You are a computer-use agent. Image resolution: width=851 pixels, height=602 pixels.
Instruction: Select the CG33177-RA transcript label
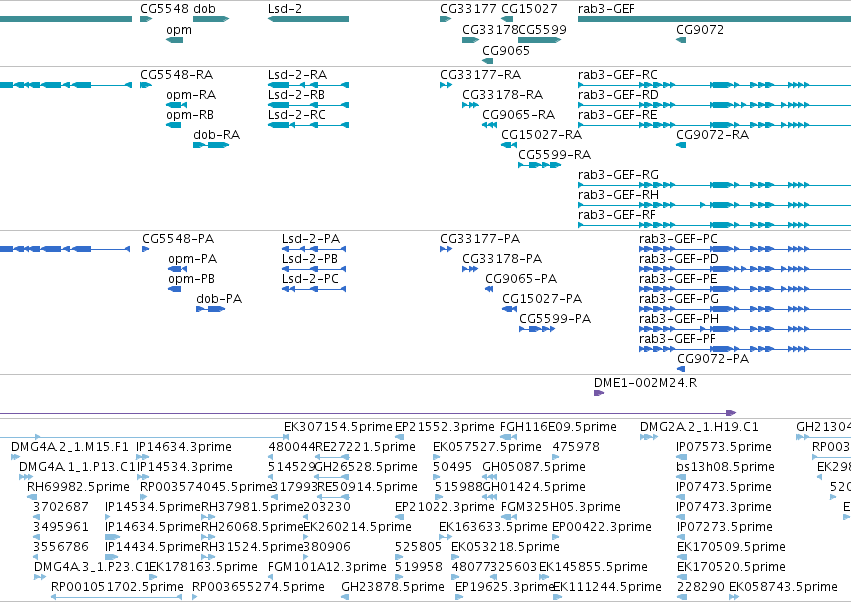pos(480,74)
